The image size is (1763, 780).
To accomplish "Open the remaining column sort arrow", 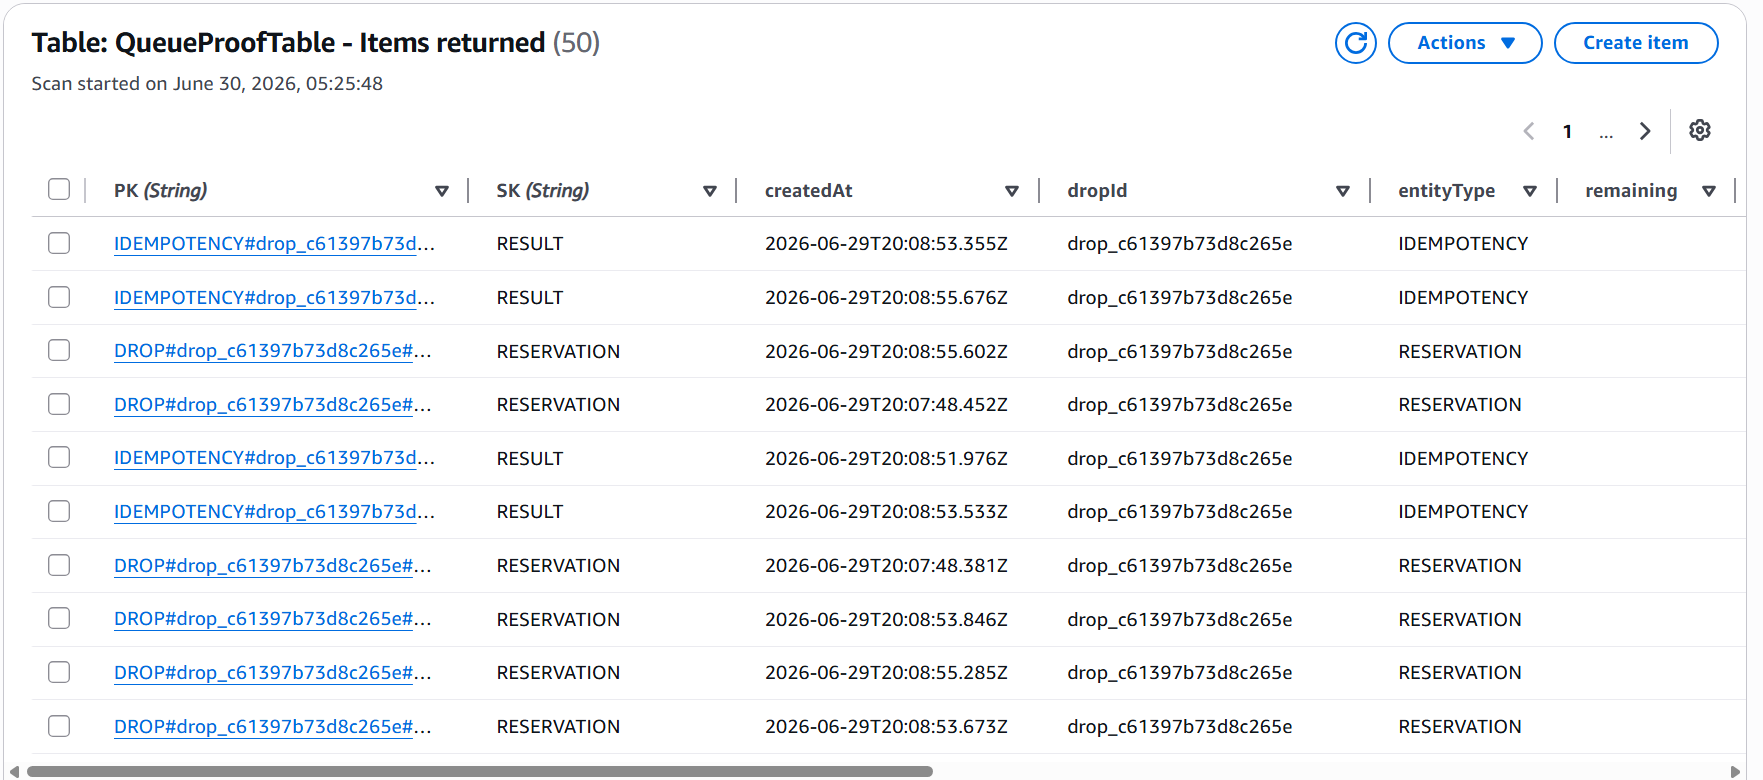I will coord(1709,191).
